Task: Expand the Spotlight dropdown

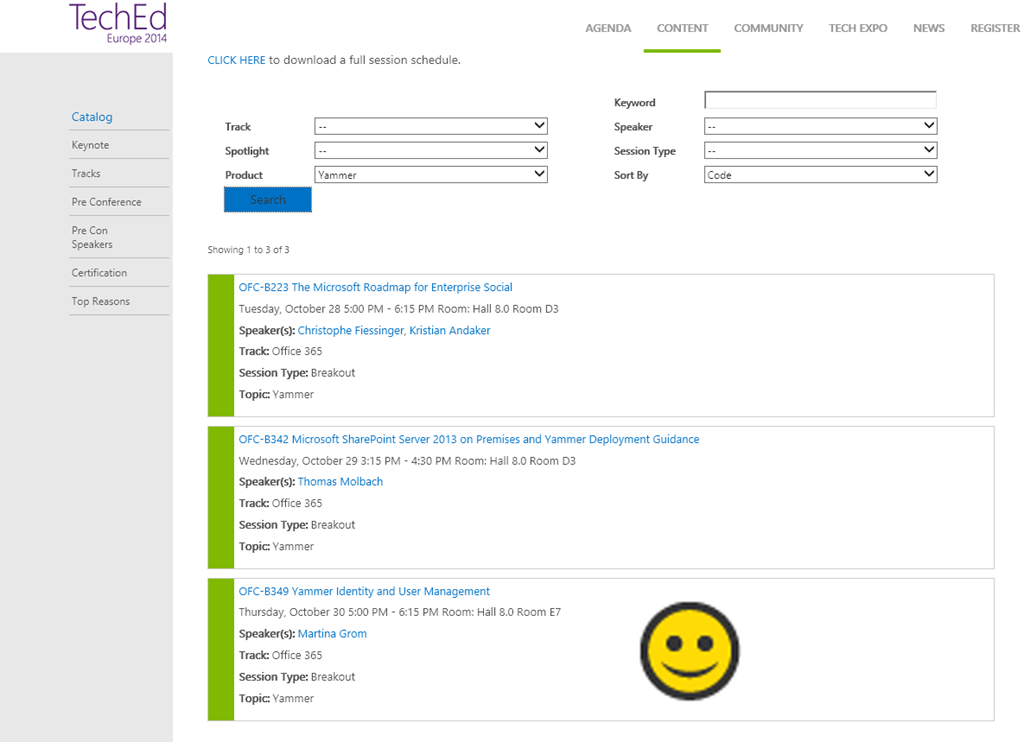Action: click(x=430, y=150)
